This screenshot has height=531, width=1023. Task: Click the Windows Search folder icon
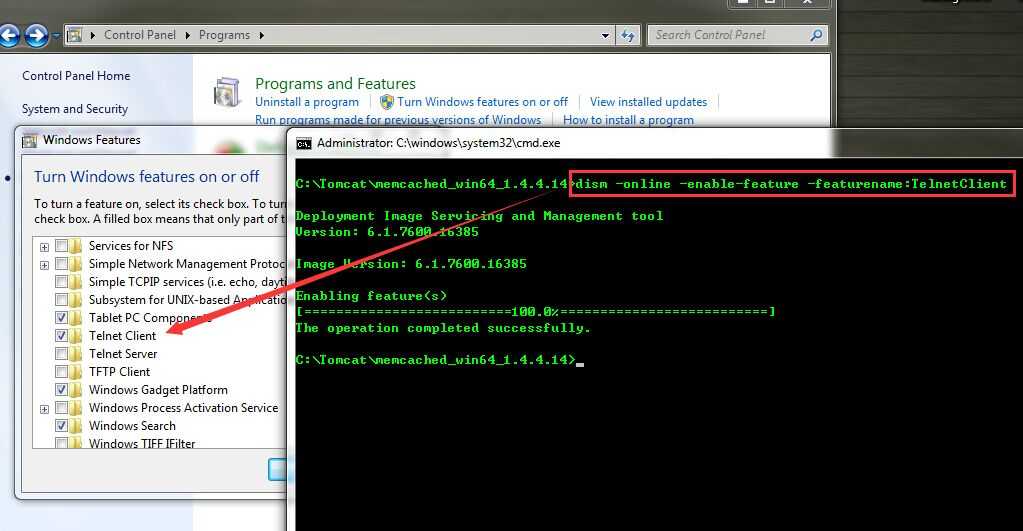coord(76,426)
